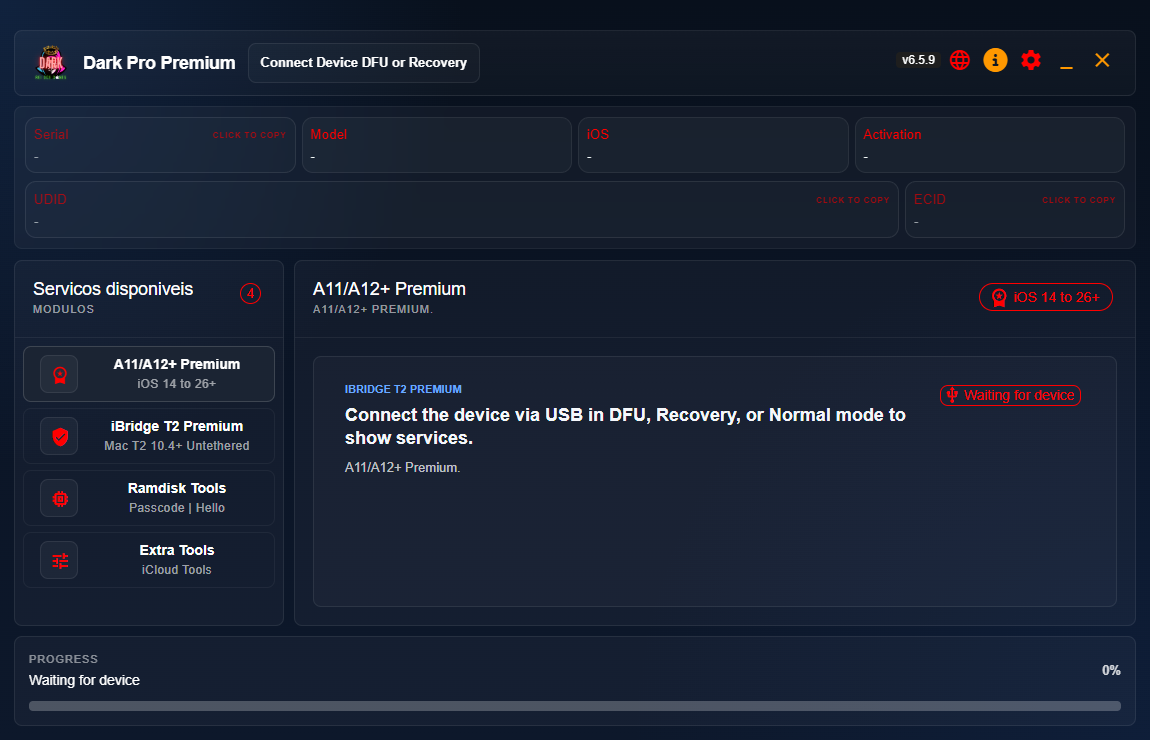Click the PROGRESS label

tap(63, 659)
